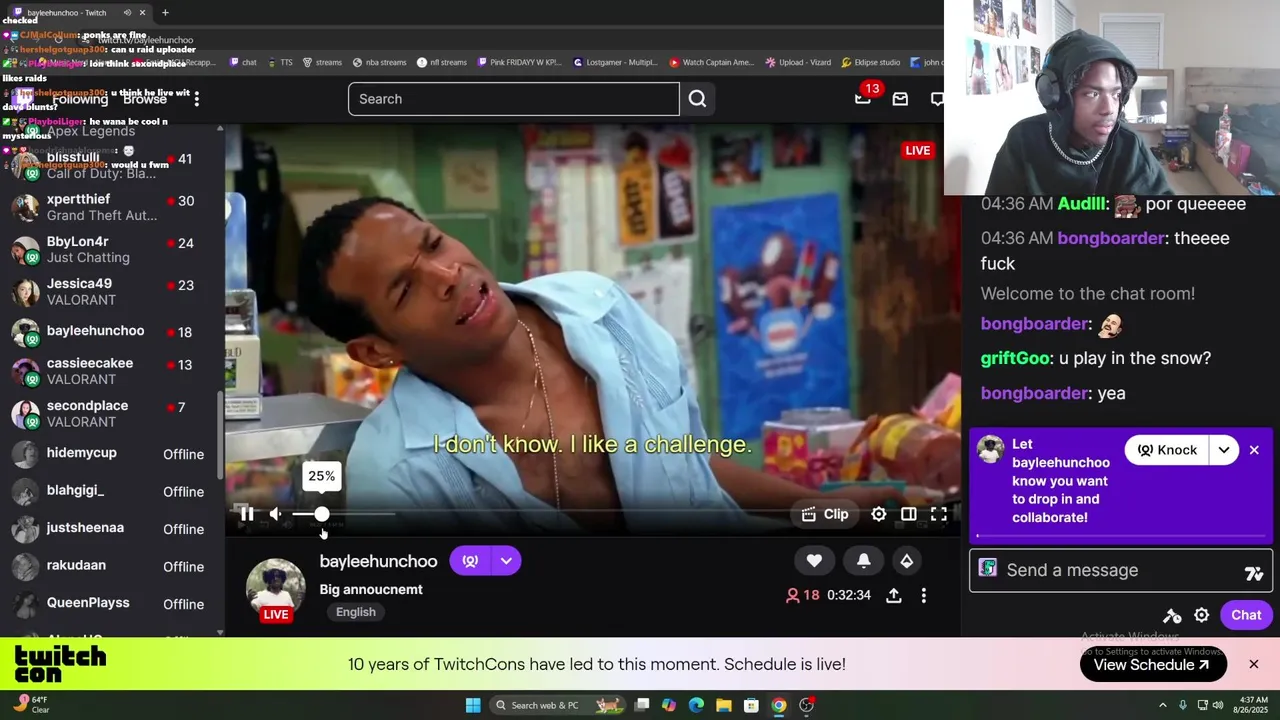
Task: Open Microsoft Edge from the taskbar
Action: pyautogui.click(x=696, y=705)
